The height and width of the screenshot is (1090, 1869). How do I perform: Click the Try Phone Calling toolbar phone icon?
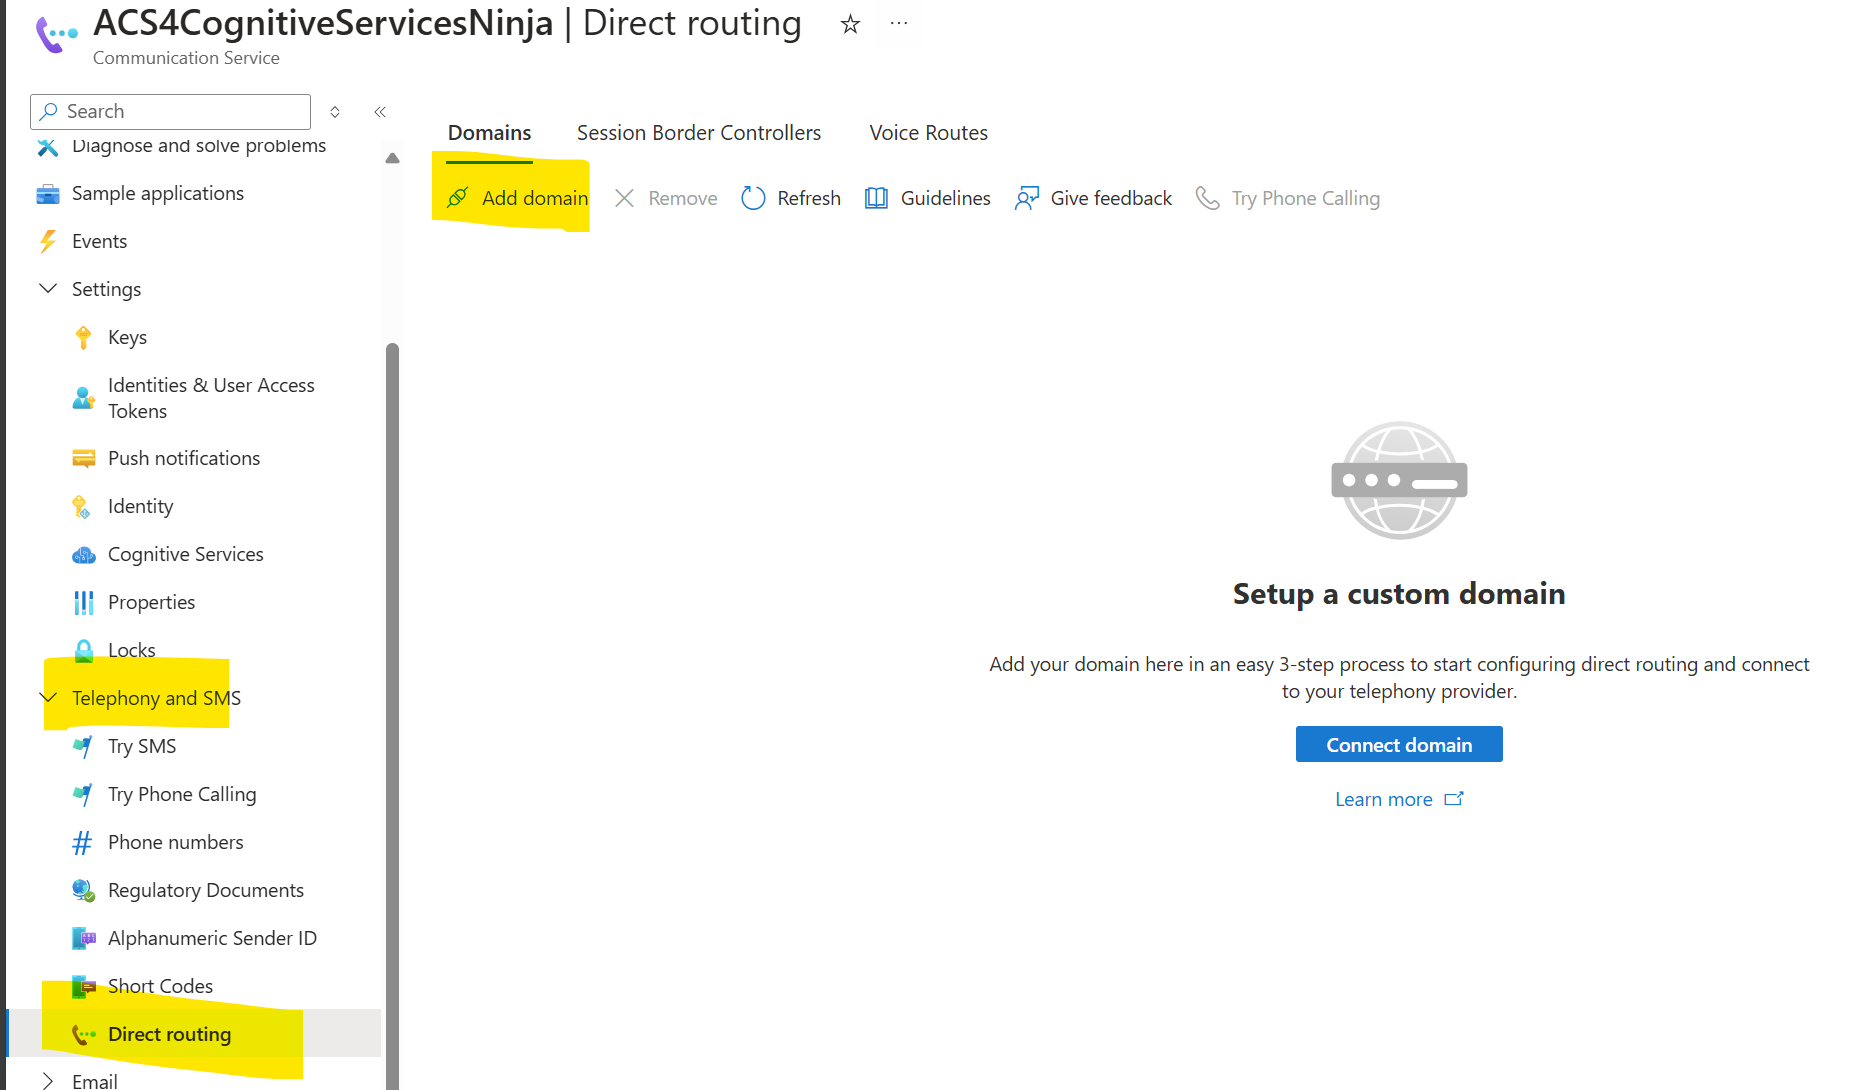tap(1208, 199)
